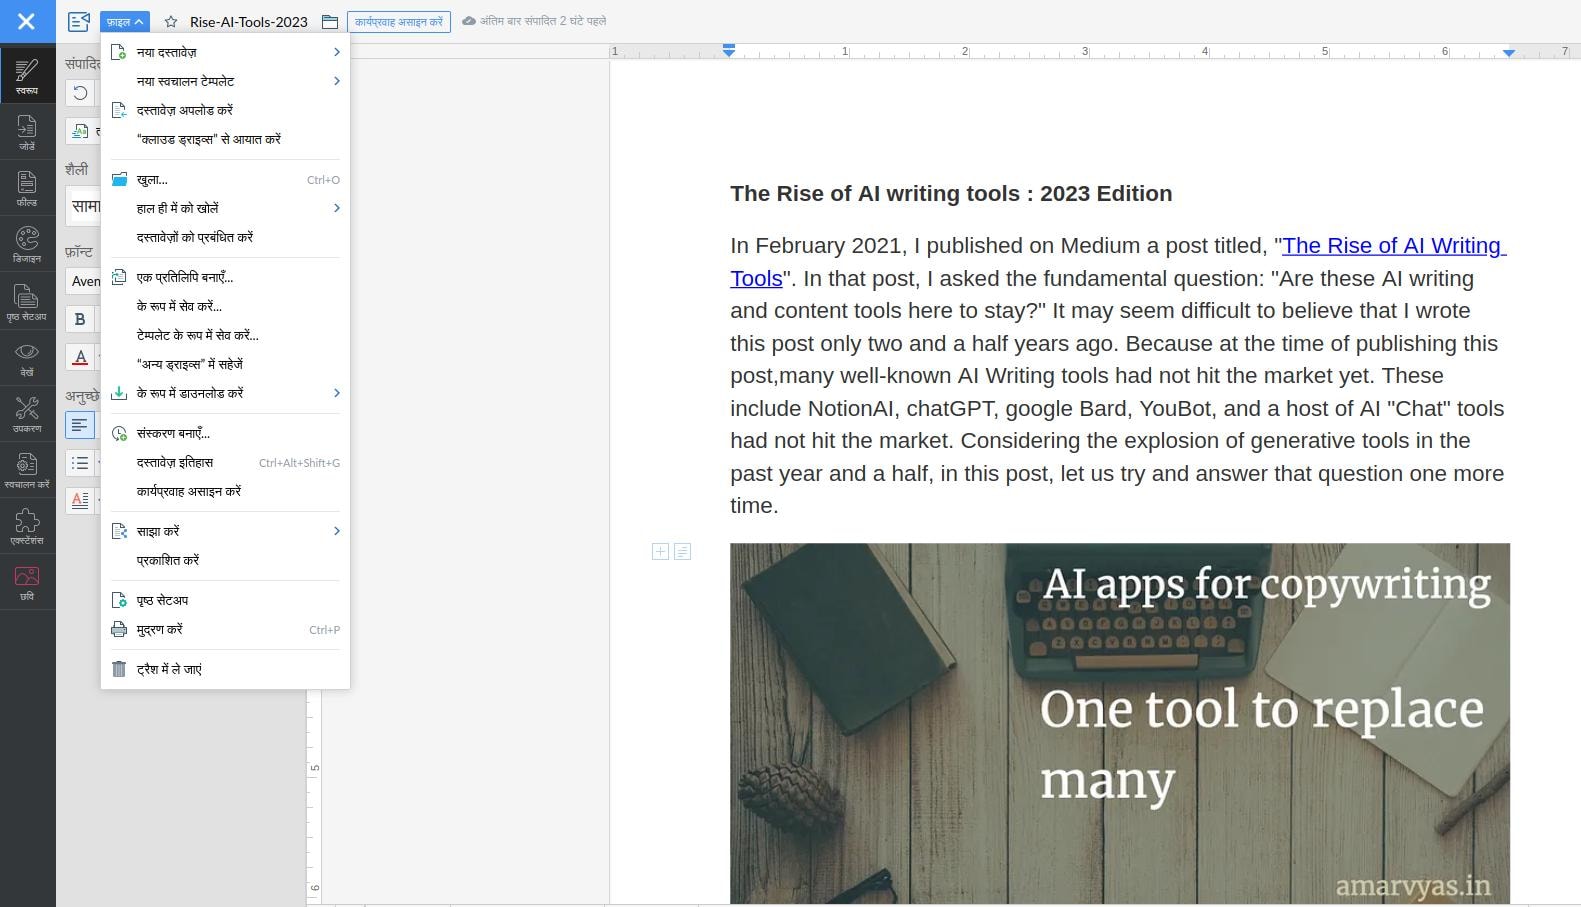Viewport: 1581px width, 907px height.
Task: Click the undo arrow icon
Action: (x=80, y=93)
